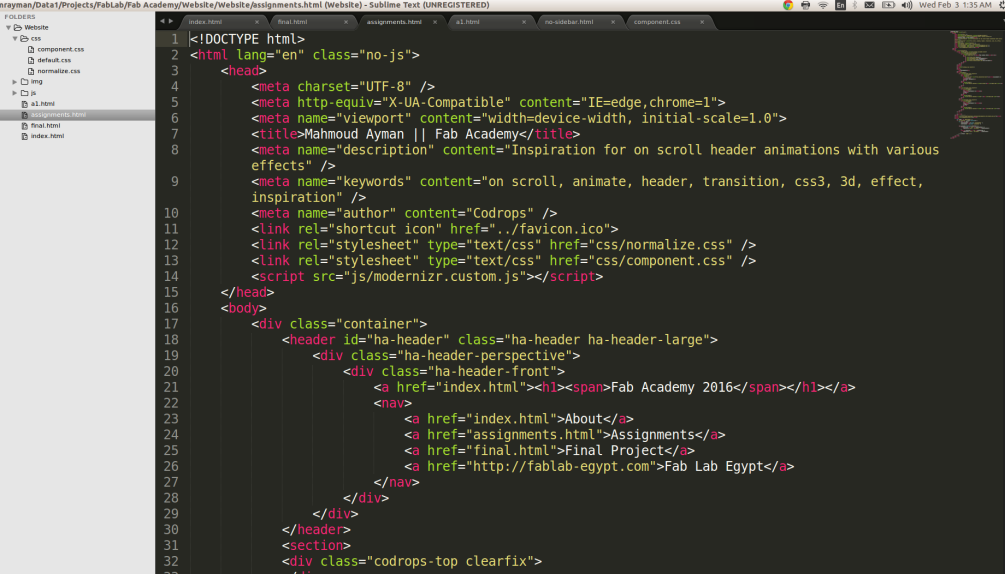Open the Bluetooth indicator
Screen dimensions: 1005x574
pyautogui.click(x=854, y=5)
